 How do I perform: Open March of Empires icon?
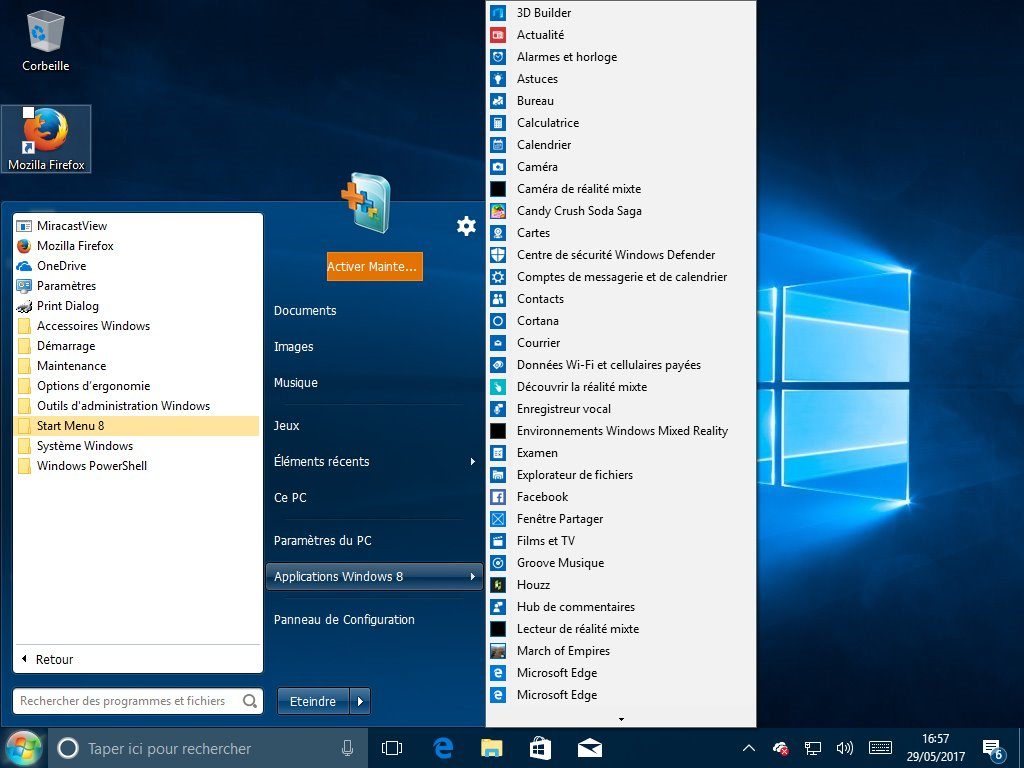point(498,651)
